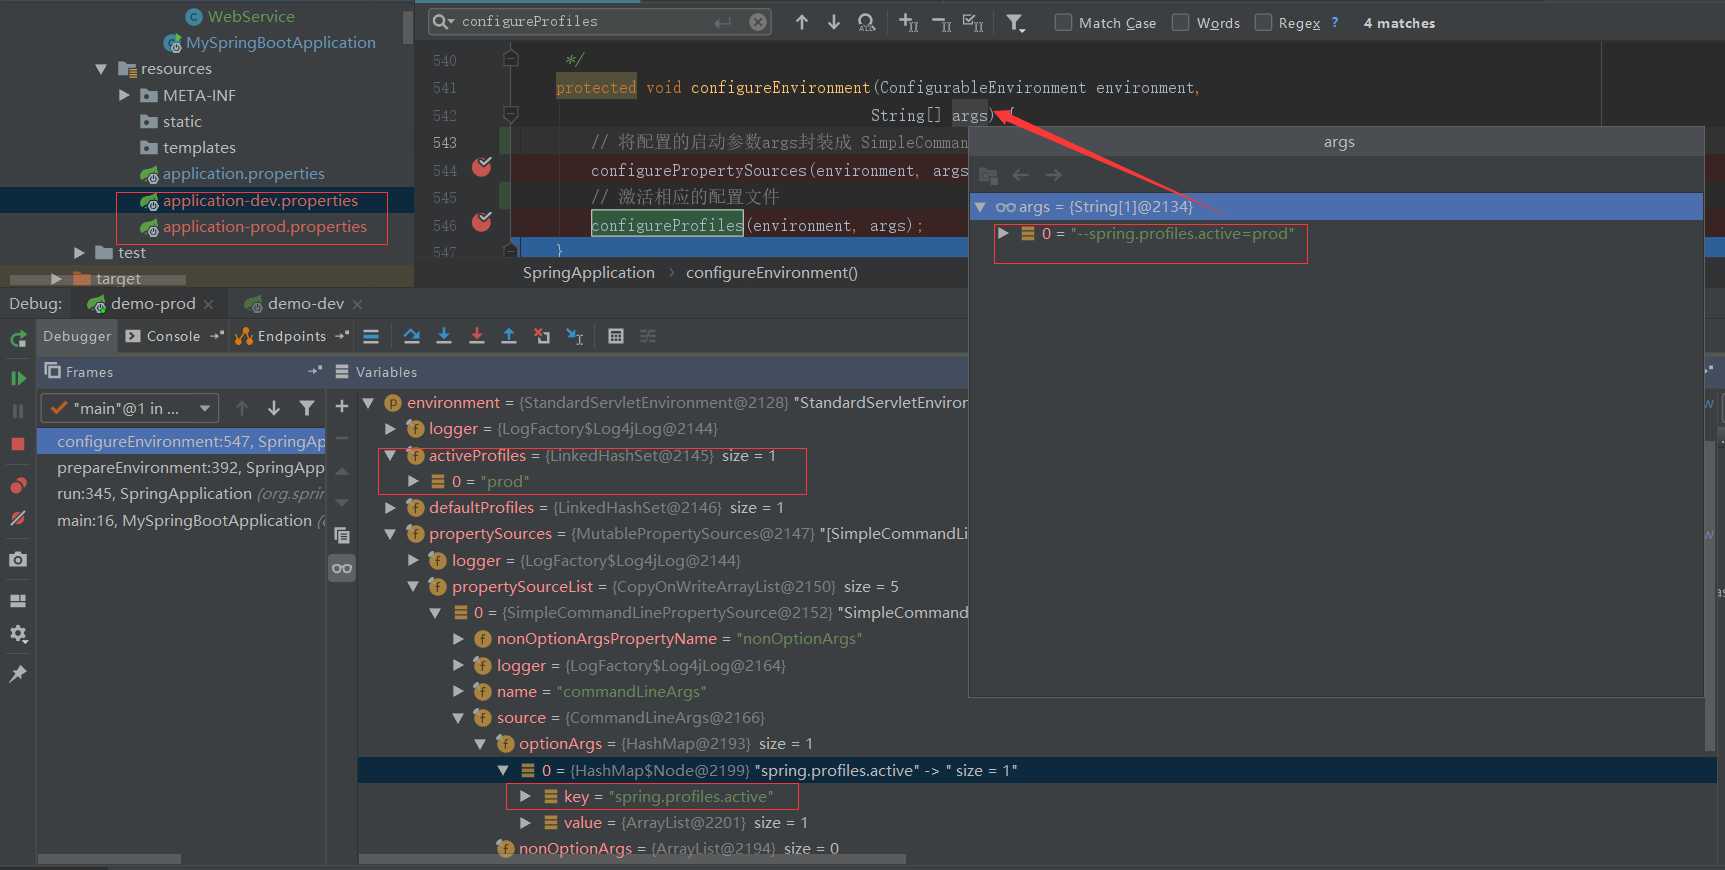
Task: Select prepareEnvironment:392 frame
Action: click(181, 468)
